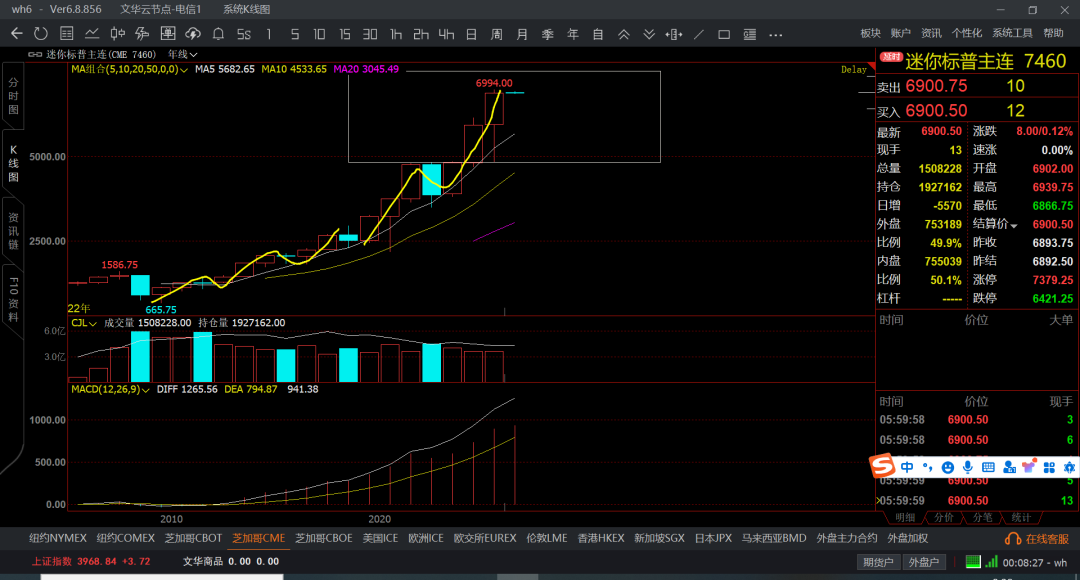Toggle the 日 daily period button
Image resolution: width=1080 pixels, height=580 pixels.
tap(471, 34)
